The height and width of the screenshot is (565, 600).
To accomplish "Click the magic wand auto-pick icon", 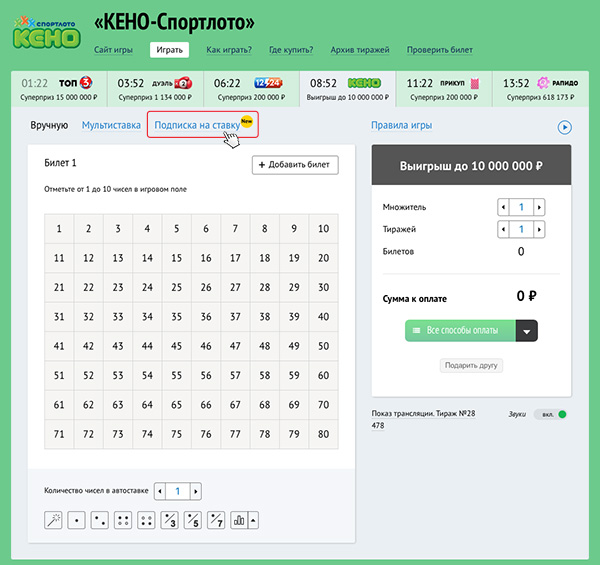I will pos(54,520).
